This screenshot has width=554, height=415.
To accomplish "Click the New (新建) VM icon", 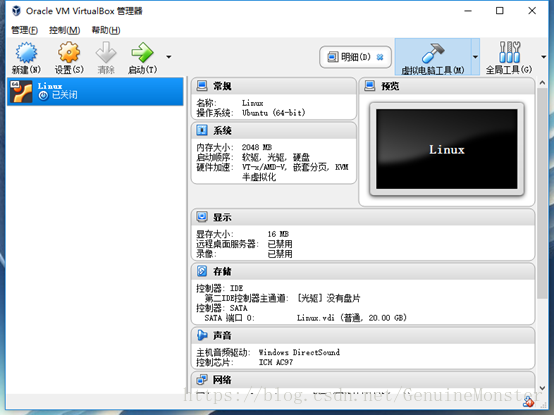I will point(26,53).
